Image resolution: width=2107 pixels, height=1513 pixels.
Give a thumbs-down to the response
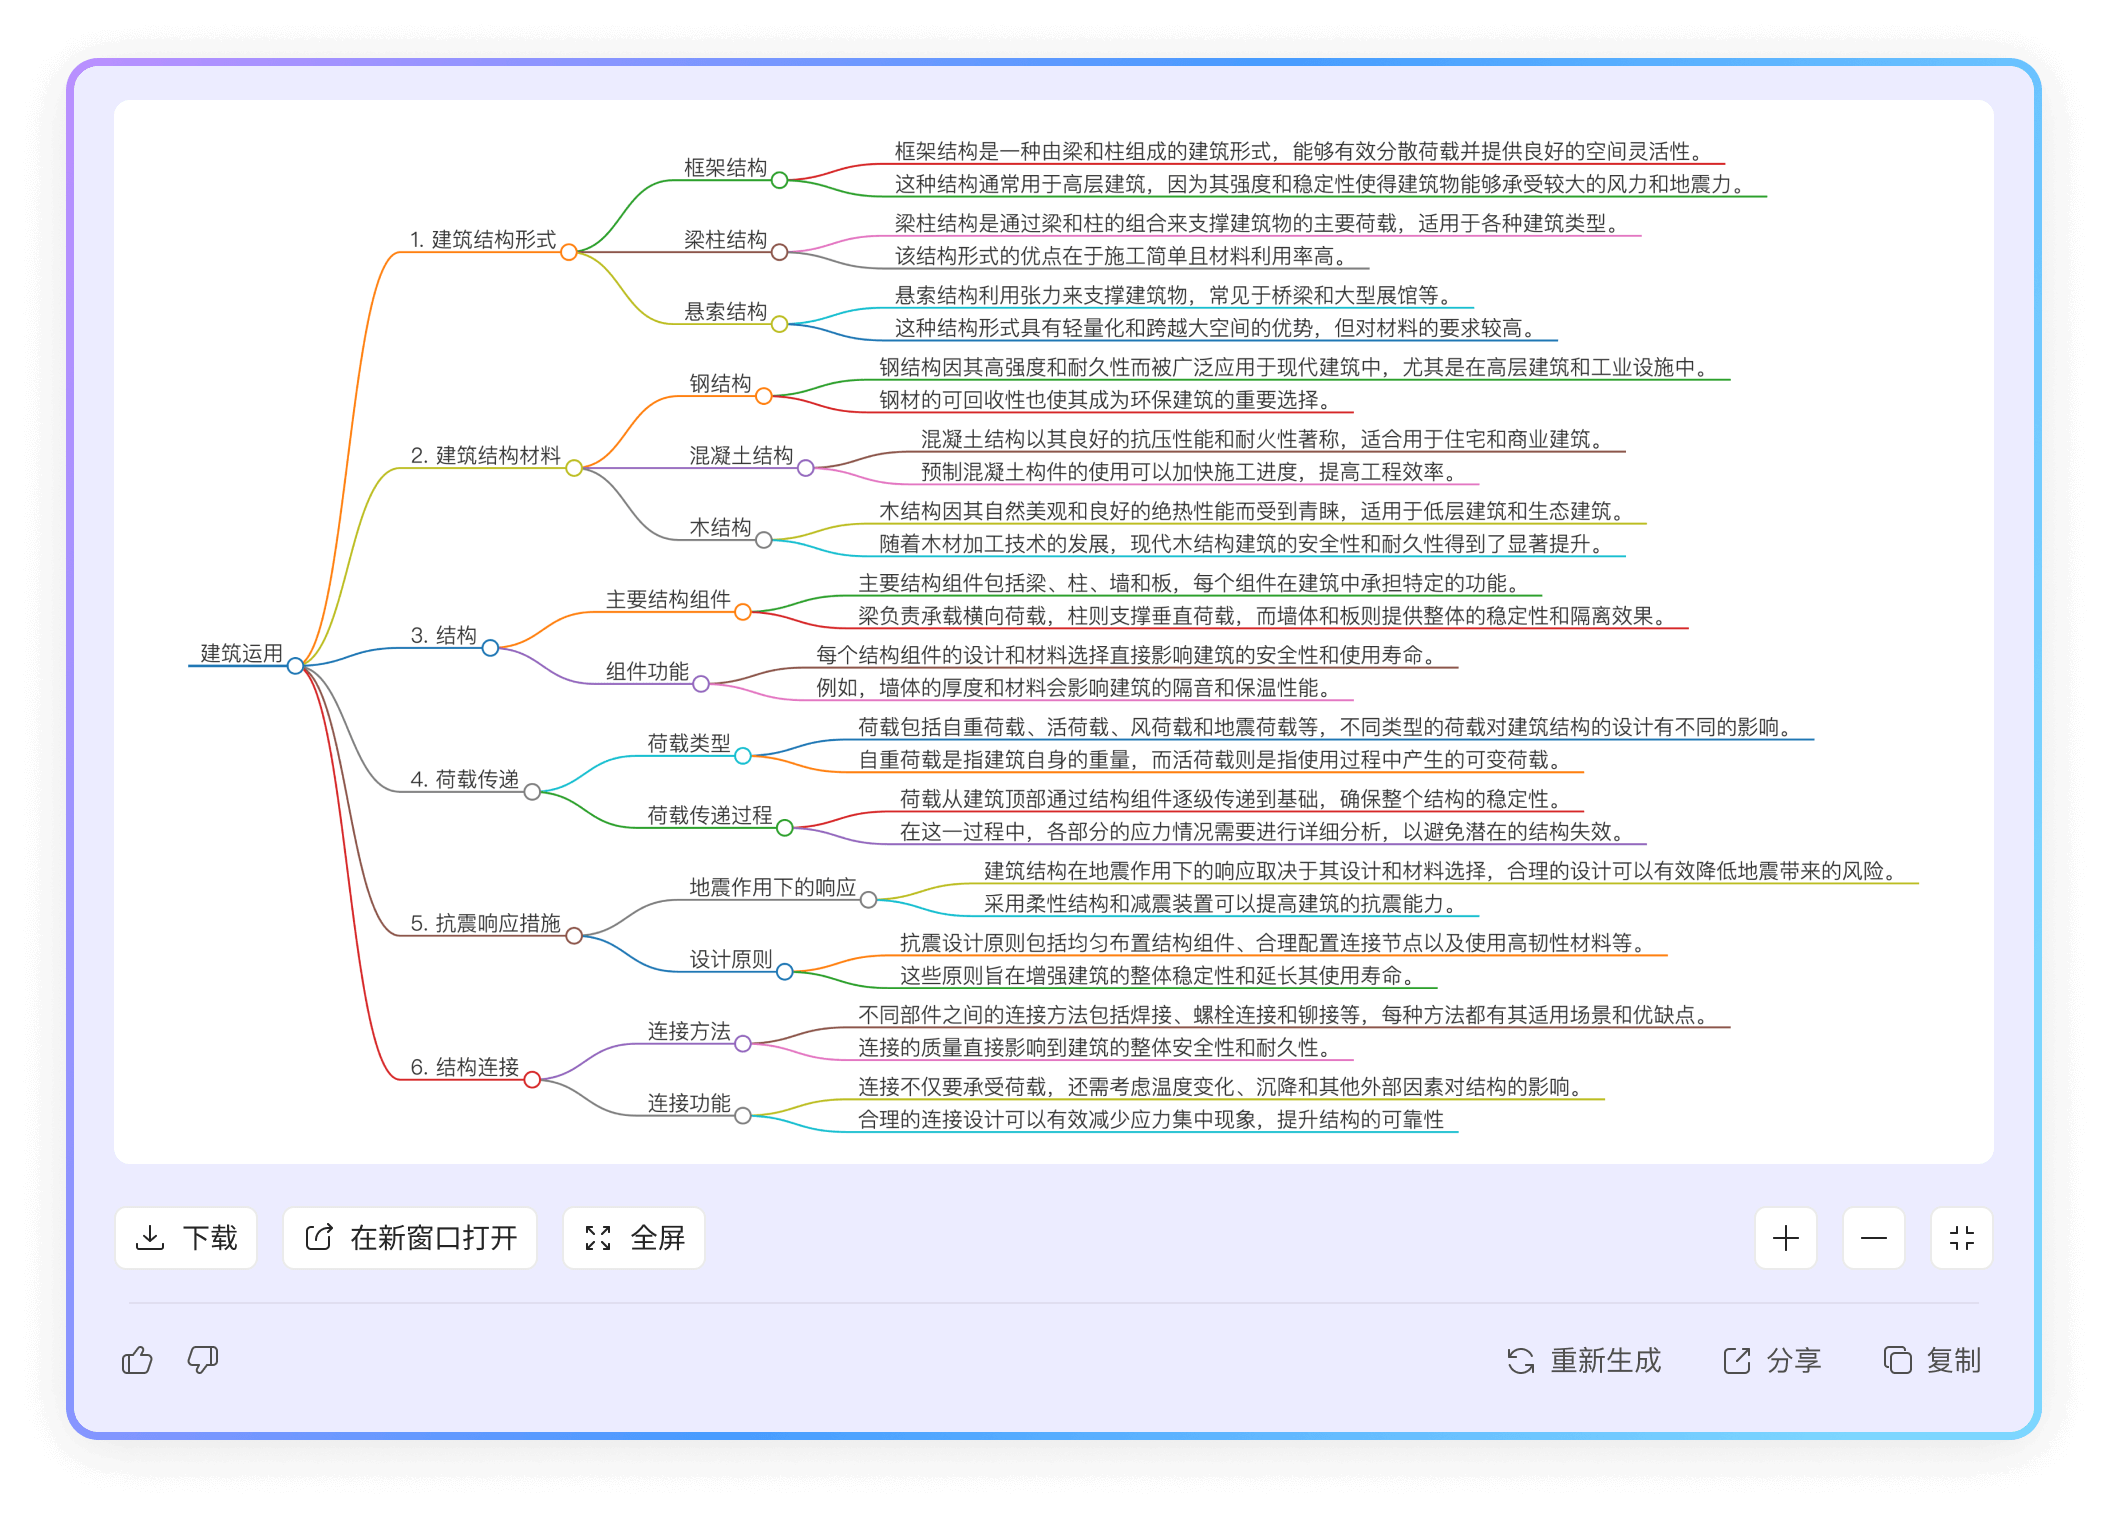[x=203, y=1360]
